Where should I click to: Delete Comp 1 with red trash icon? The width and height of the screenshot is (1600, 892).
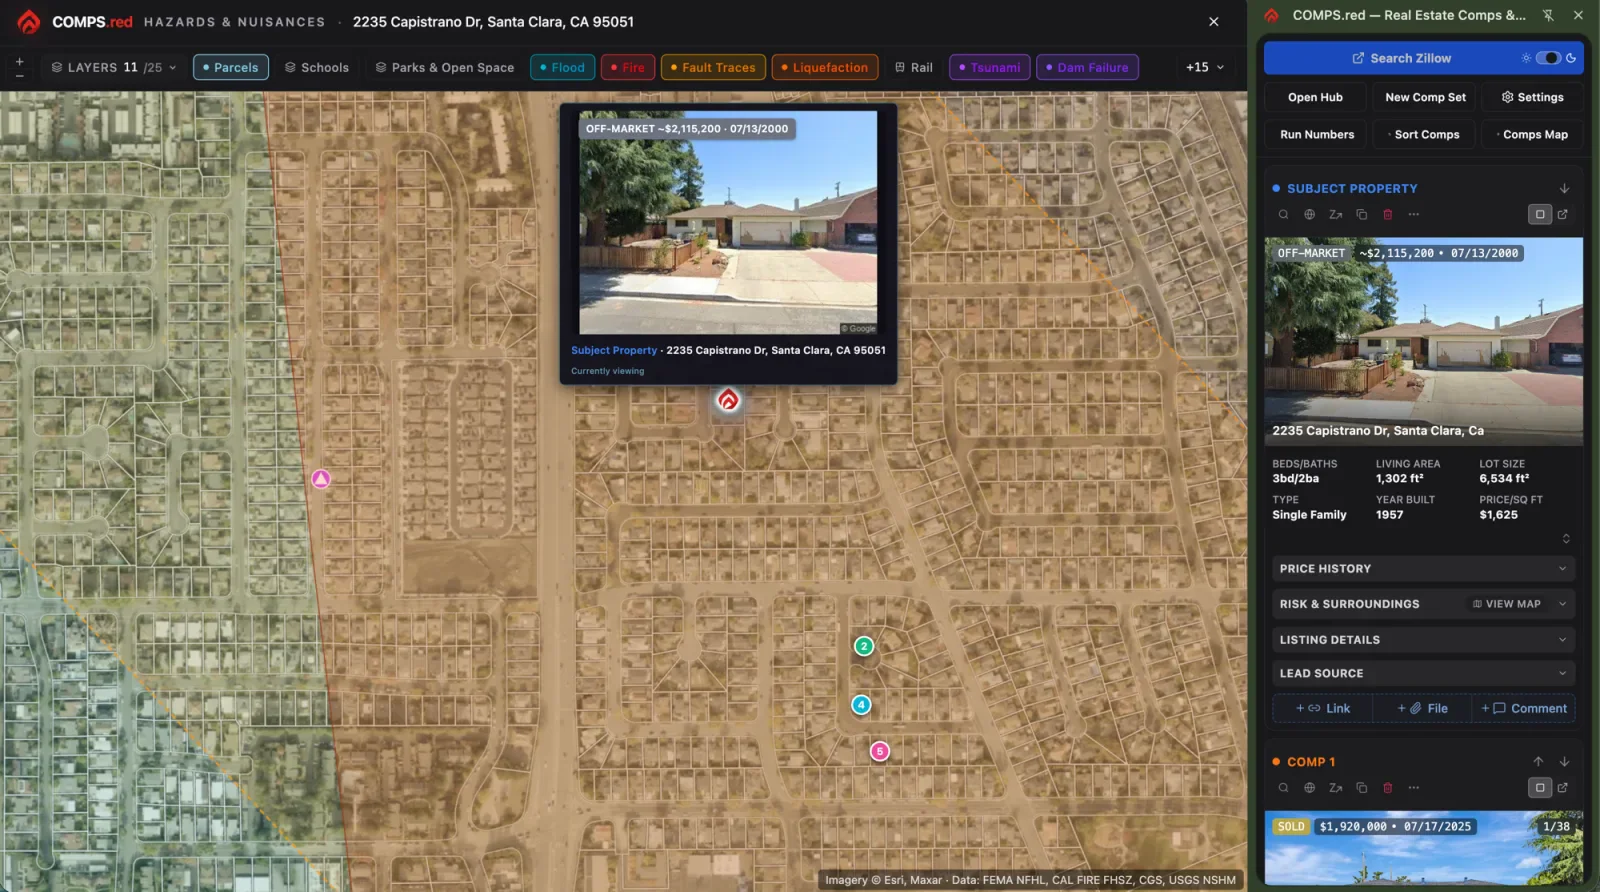tap(1387, 788)
